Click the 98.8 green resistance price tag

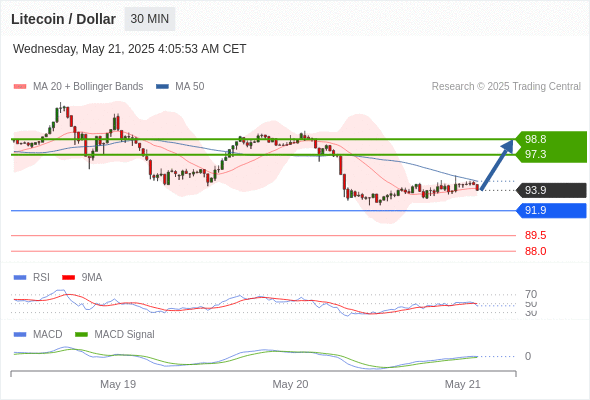[x=551, y=139]
